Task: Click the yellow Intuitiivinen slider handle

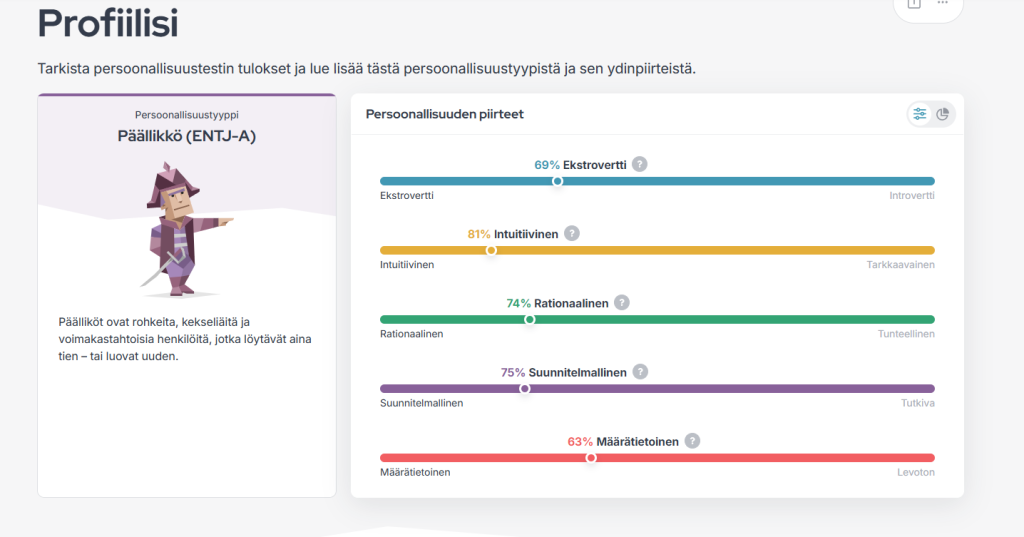Action: (x=491, y=250)
